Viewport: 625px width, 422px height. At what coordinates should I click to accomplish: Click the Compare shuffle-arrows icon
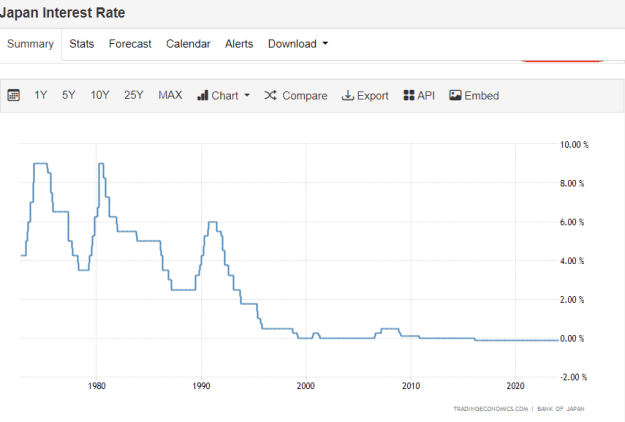coord(270,95)
